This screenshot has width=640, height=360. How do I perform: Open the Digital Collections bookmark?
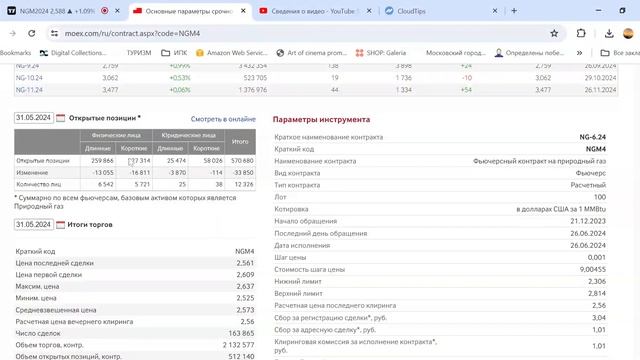click(73, 53)
